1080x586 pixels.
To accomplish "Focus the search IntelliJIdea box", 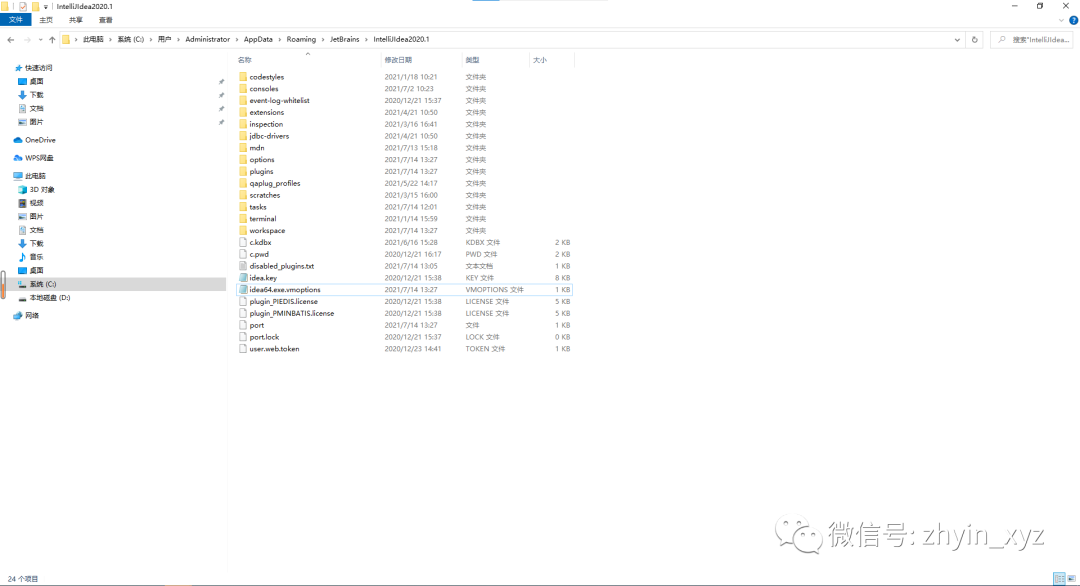I will (x=1031, y=40).
